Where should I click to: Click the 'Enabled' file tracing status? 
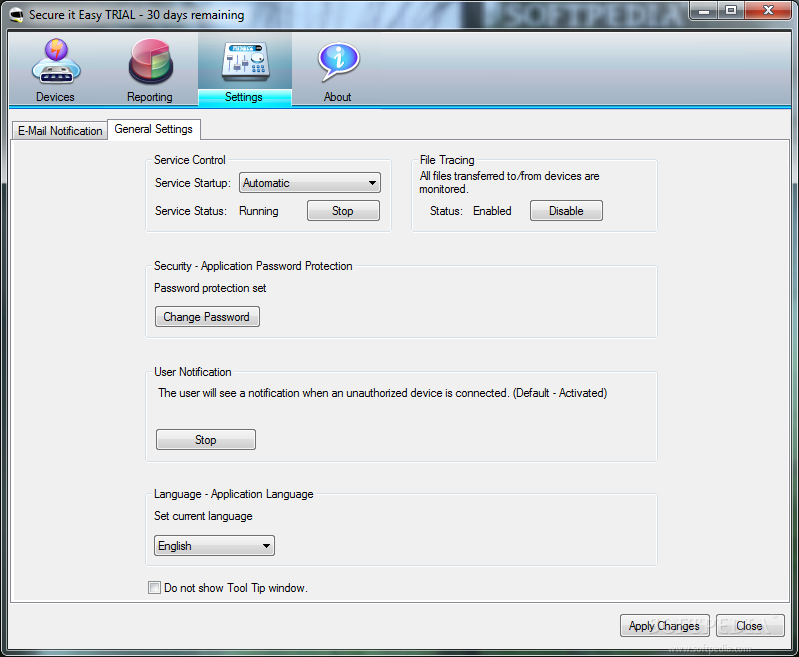tap(492, 211)
